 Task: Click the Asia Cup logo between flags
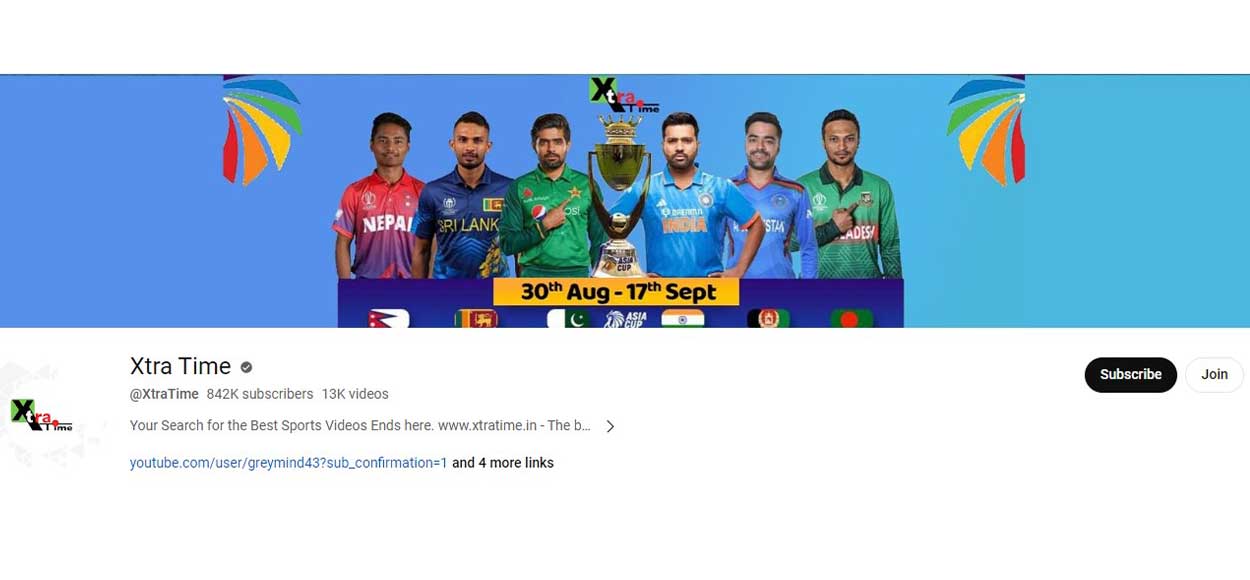(626, 319)
